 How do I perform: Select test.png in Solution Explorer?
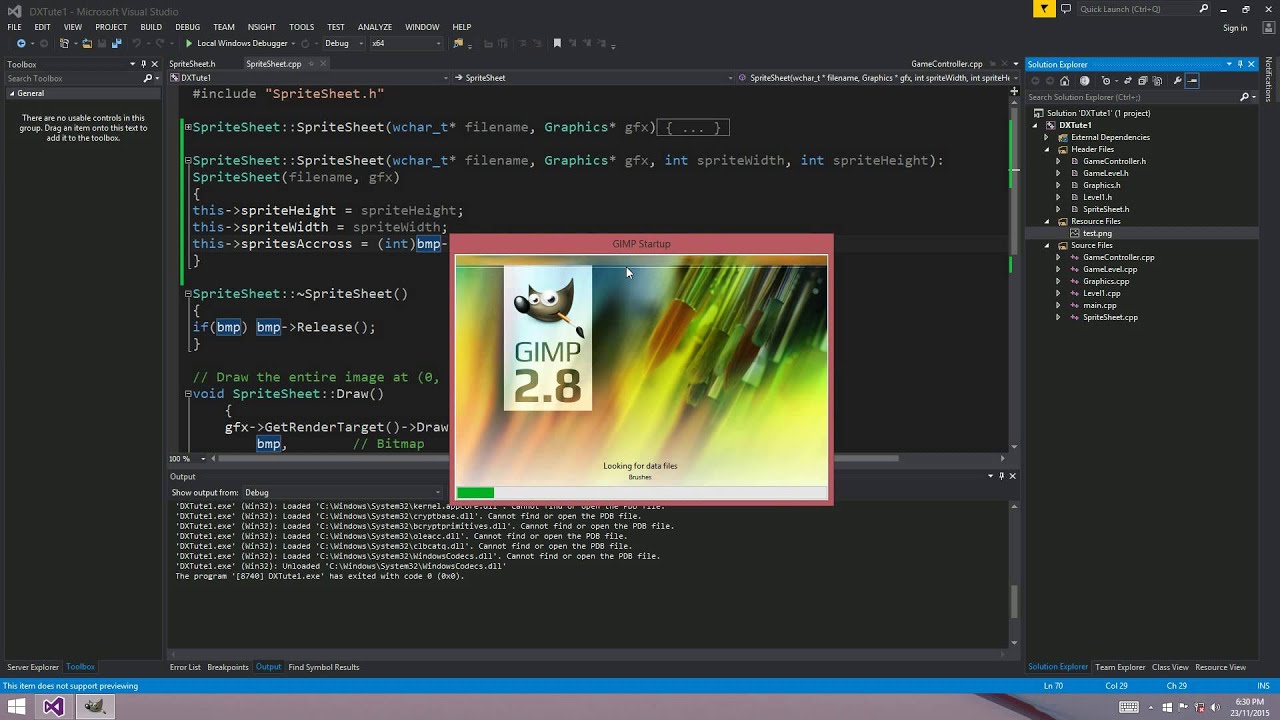point(1097,233)
